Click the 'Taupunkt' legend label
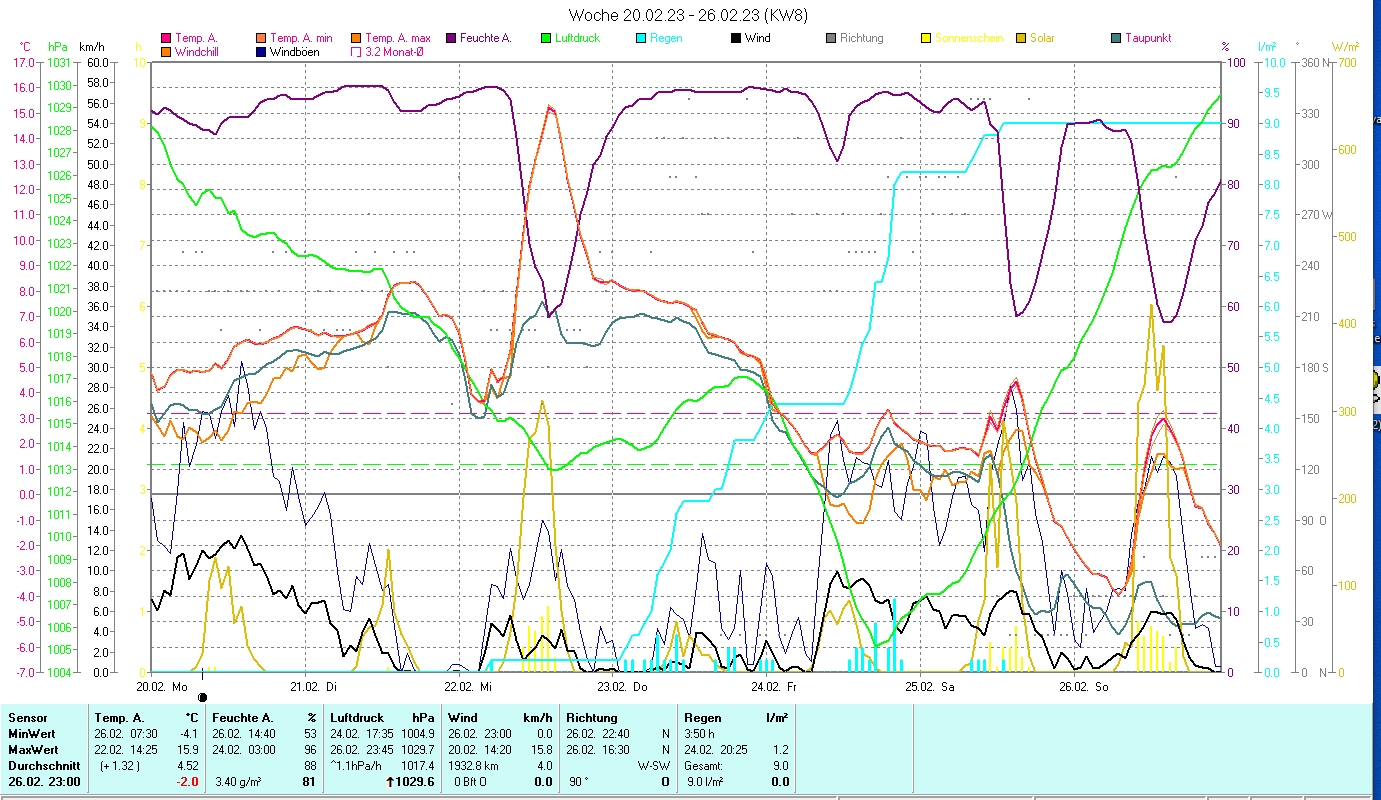Screen dimensions: 1381x800 (x=1148, y=38)
